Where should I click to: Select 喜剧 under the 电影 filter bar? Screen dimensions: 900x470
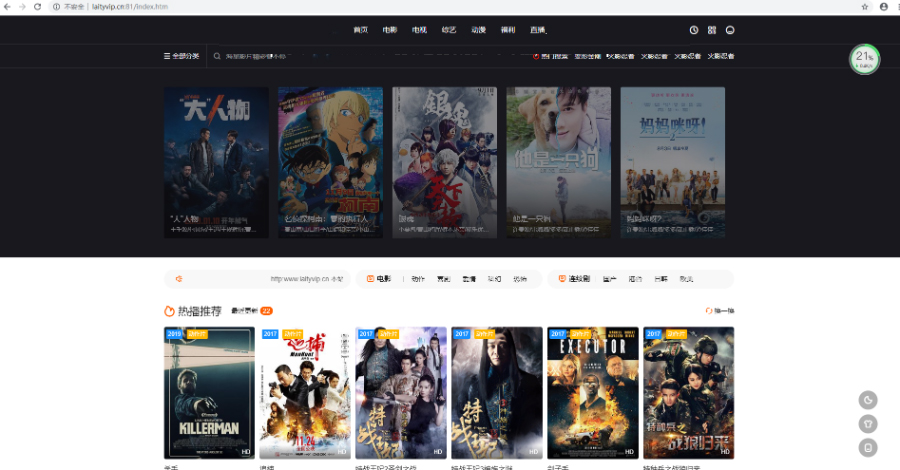[x=444, y=279]
